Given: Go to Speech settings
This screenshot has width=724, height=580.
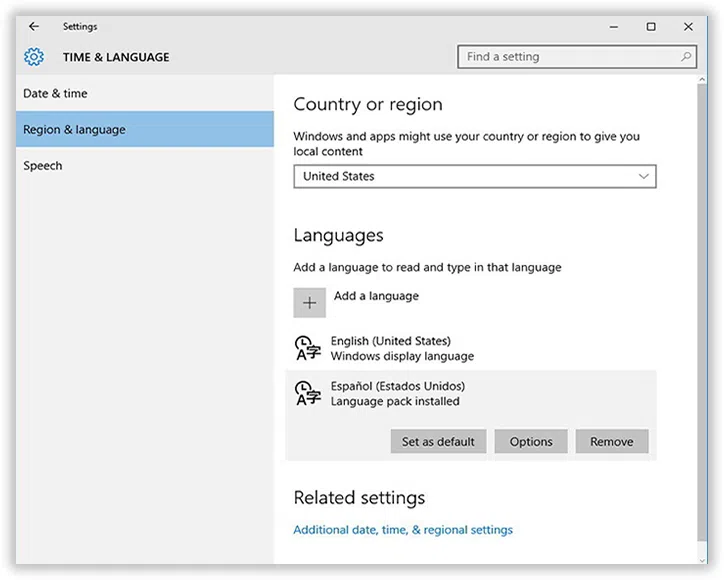Looking at the screenshot, I should point(43,166).
